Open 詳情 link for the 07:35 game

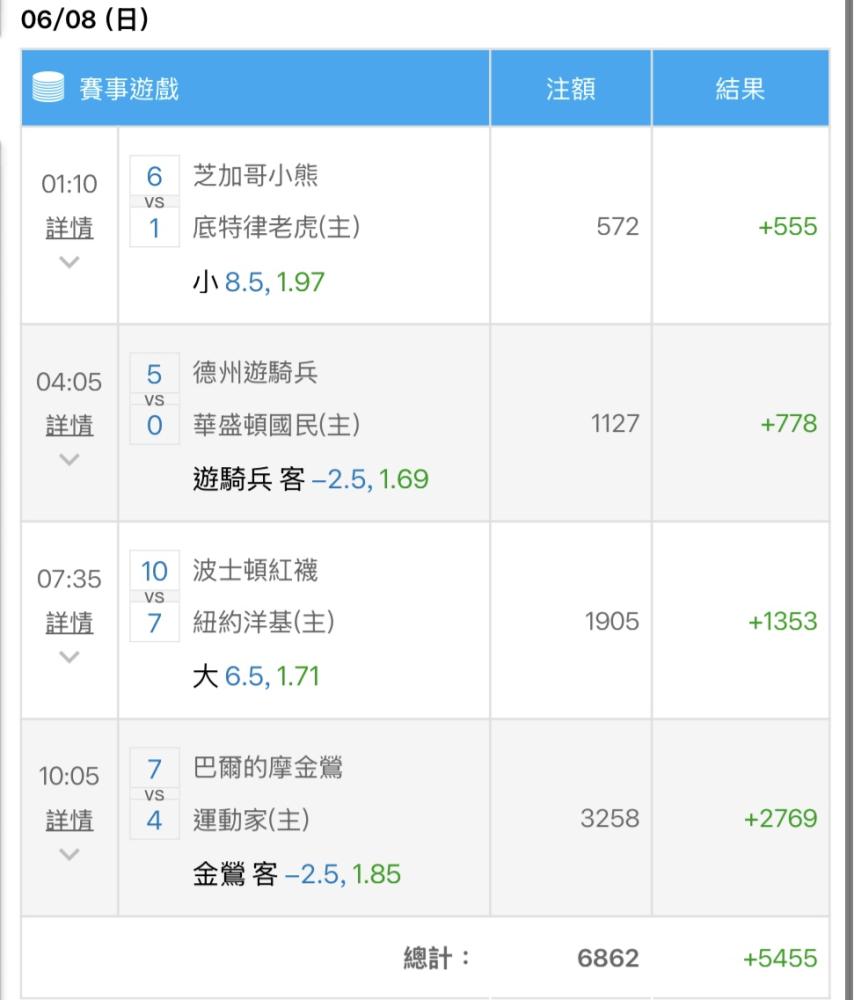coord(69,622)
